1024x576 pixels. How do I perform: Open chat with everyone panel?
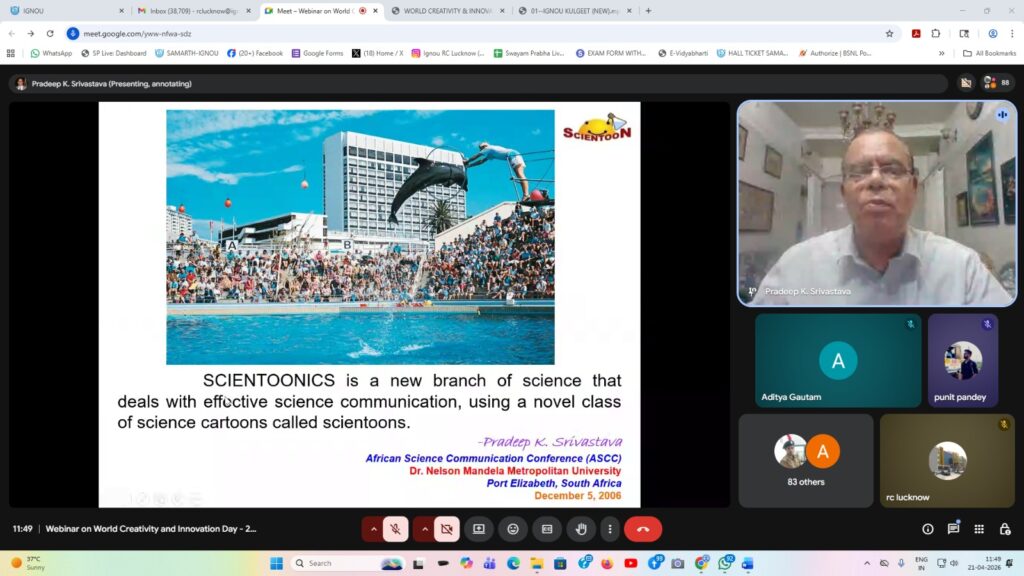953,529
